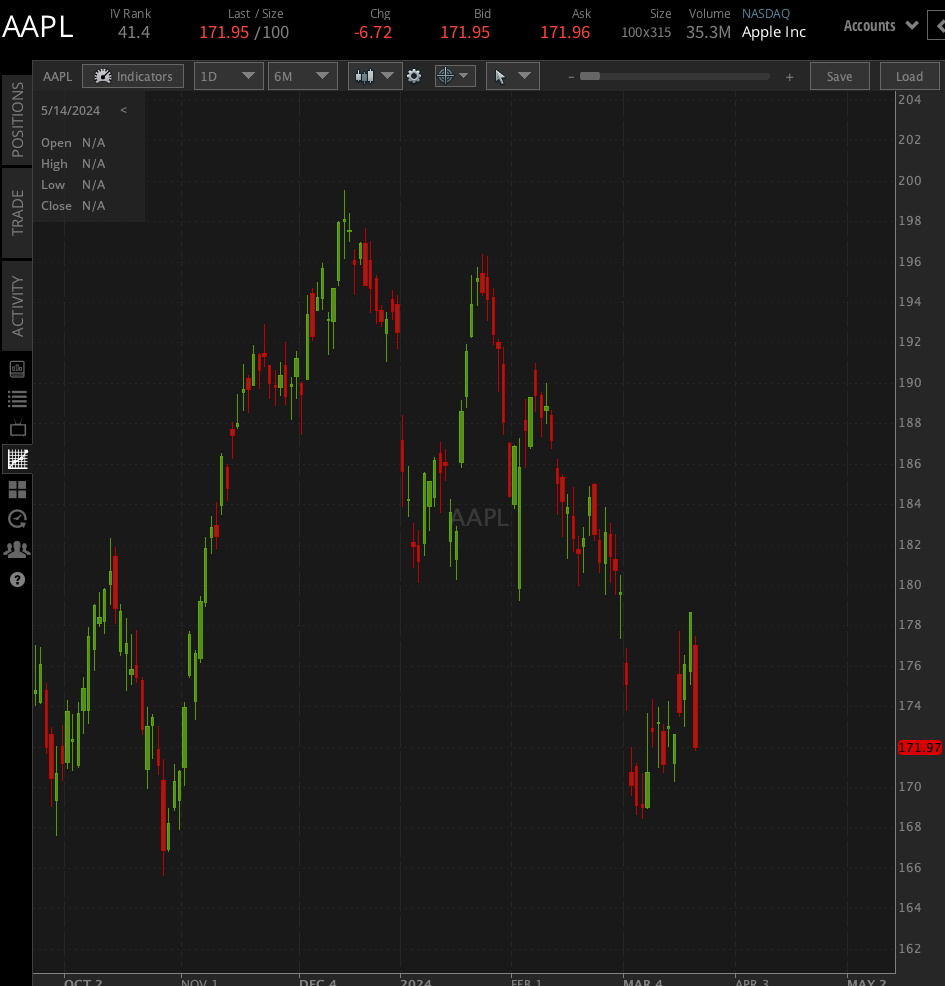The image size is (945, 986).
Task: Click the 204 price axis label
Action: point(909,99)
